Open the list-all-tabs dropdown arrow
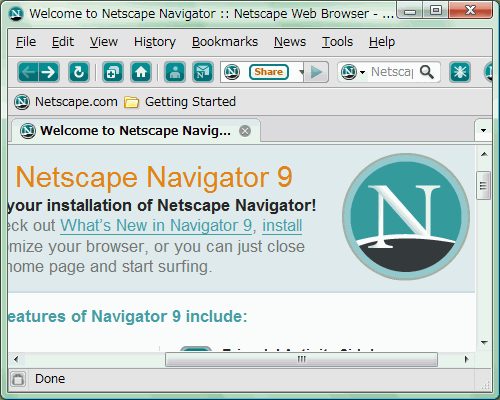 (x=483, y=130)
